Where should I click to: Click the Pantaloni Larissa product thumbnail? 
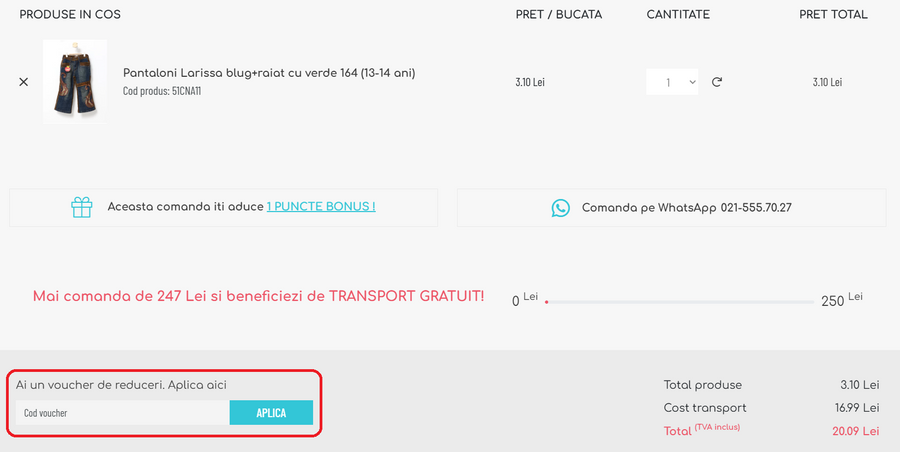(x=74, y=82)
